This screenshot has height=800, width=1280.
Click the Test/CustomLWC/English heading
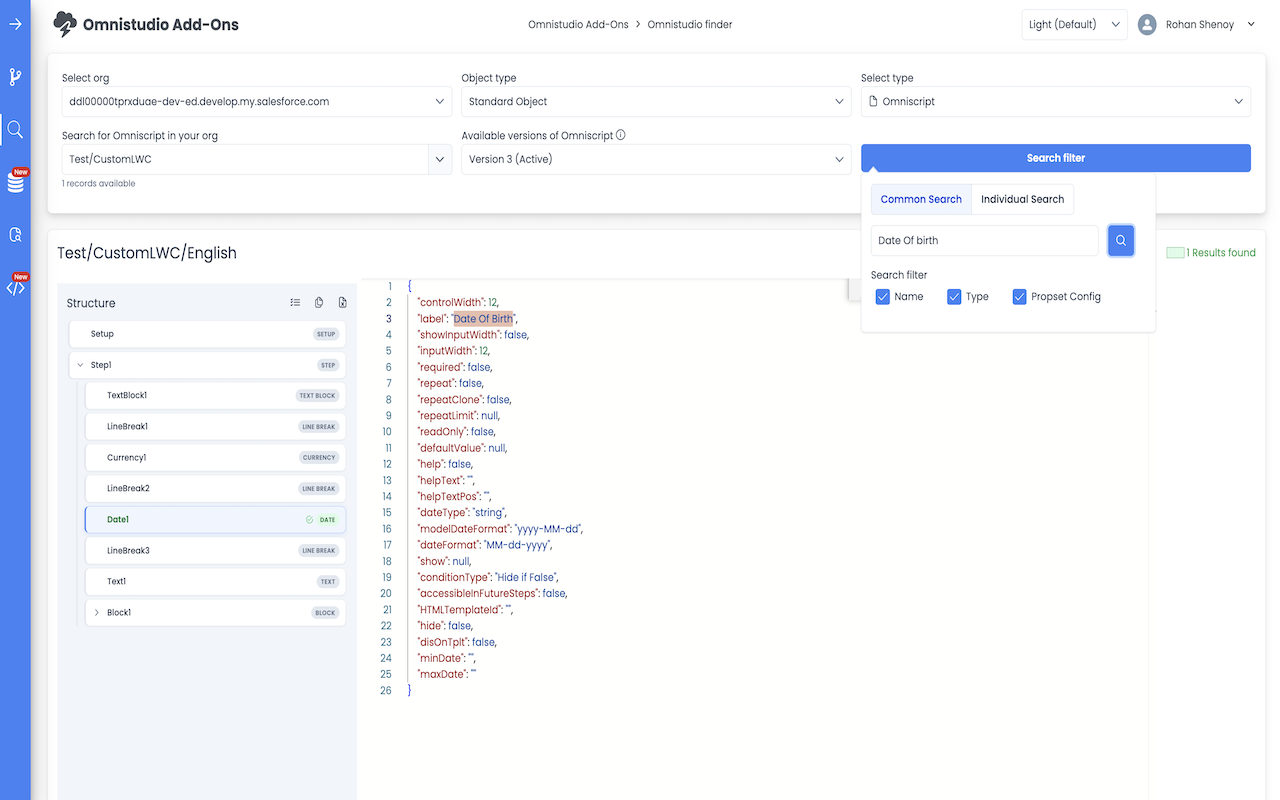pyautogui.click(x=147, y=253)
